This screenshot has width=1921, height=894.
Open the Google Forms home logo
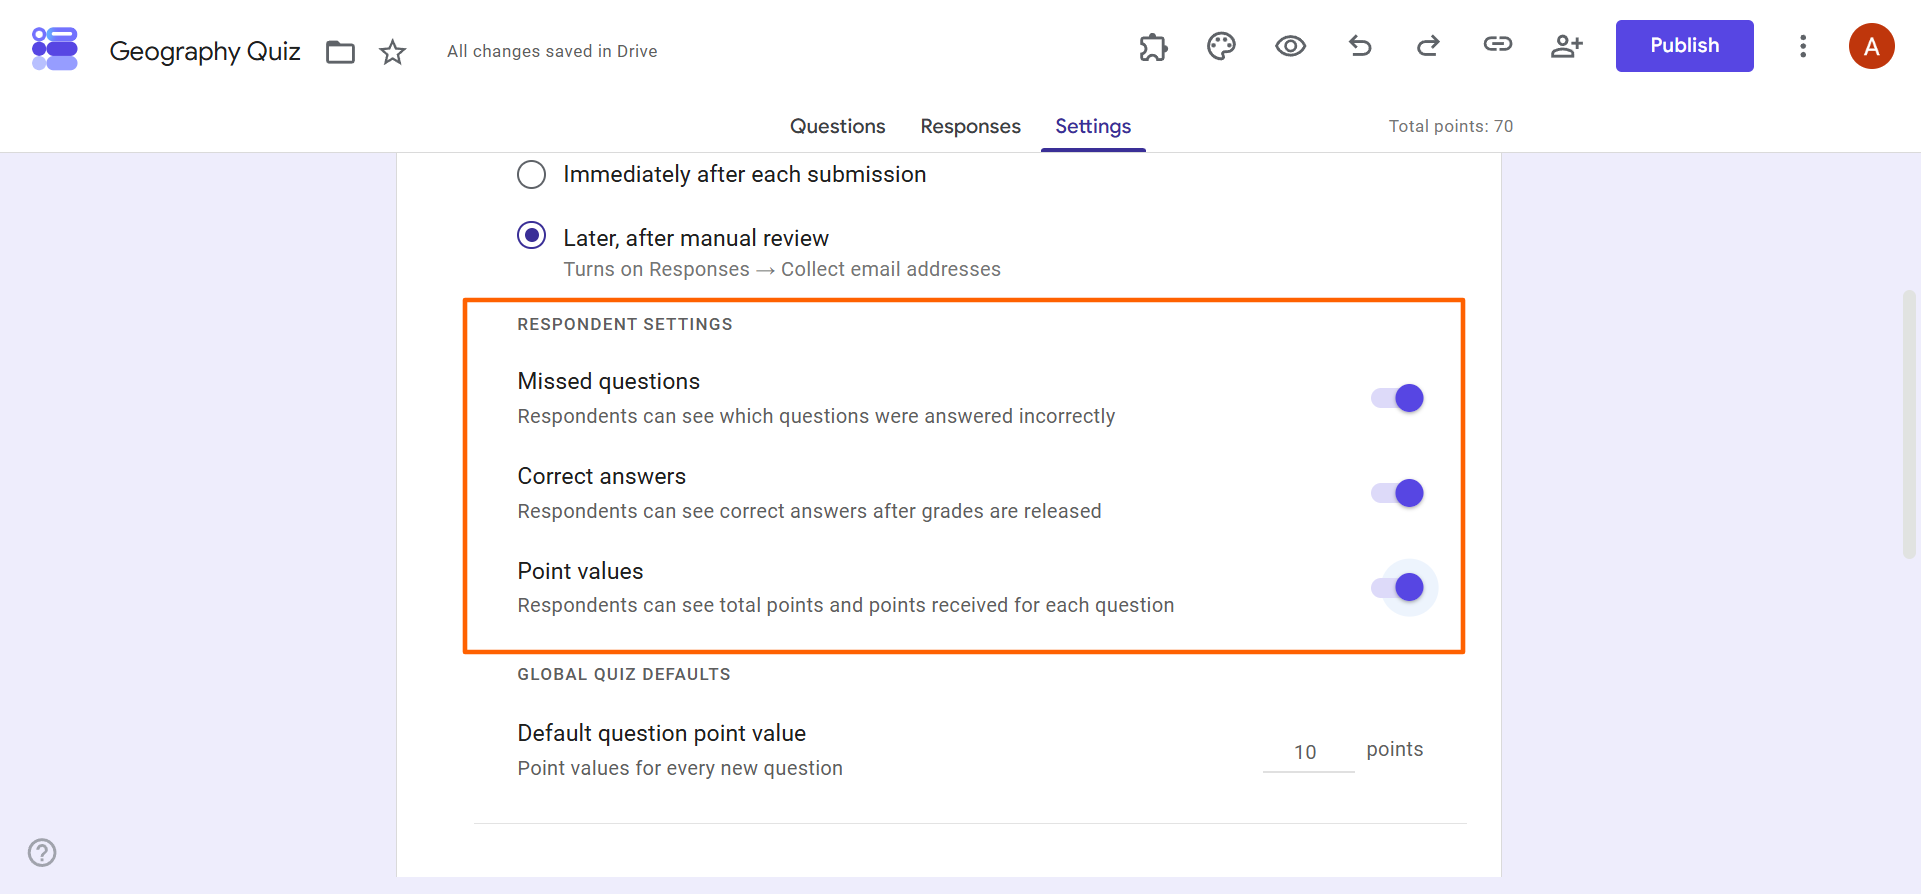tap(55, 48)
